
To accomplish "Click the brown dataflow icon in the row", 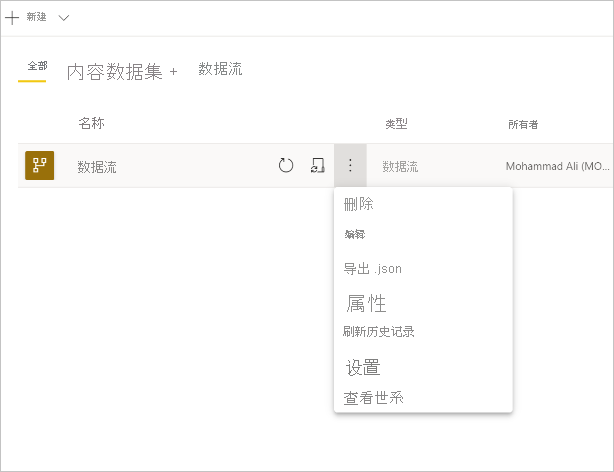I will (x=40, y=165).
